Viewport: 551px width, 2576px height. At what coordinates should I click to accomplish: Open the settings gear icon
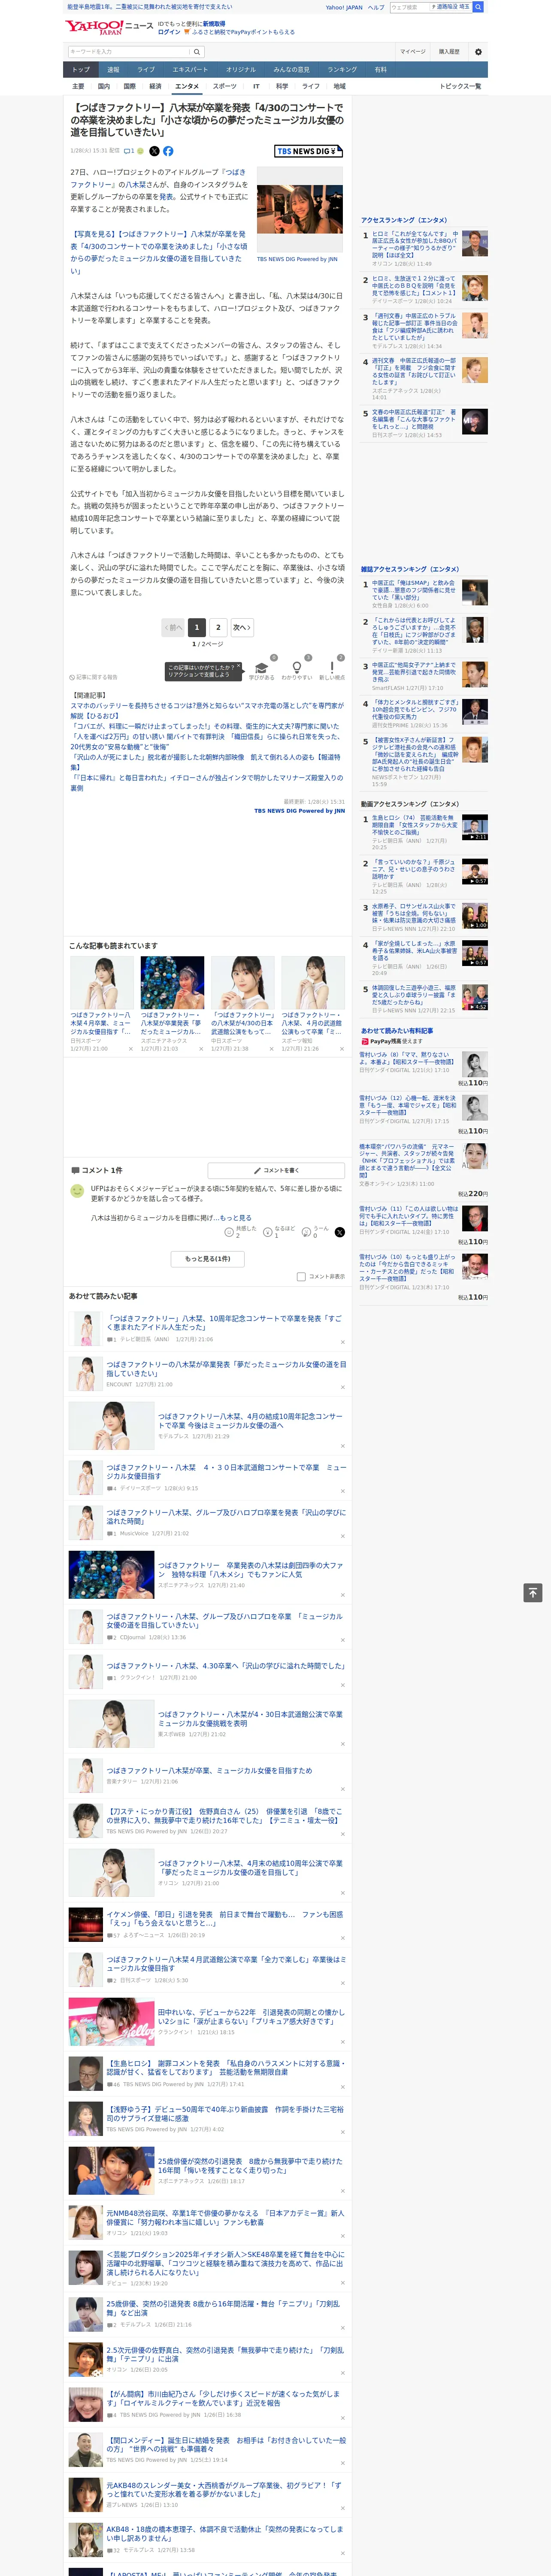tap(477, 51)
